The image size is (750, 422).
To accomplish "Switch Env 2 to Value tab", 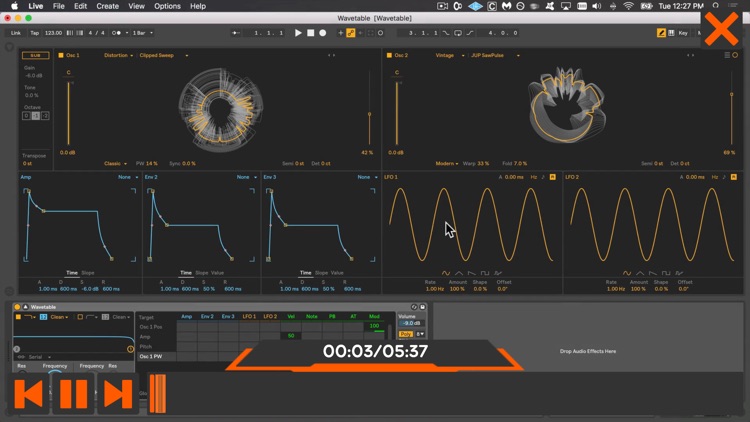I will pyautogui.click(x=217, y=273).
